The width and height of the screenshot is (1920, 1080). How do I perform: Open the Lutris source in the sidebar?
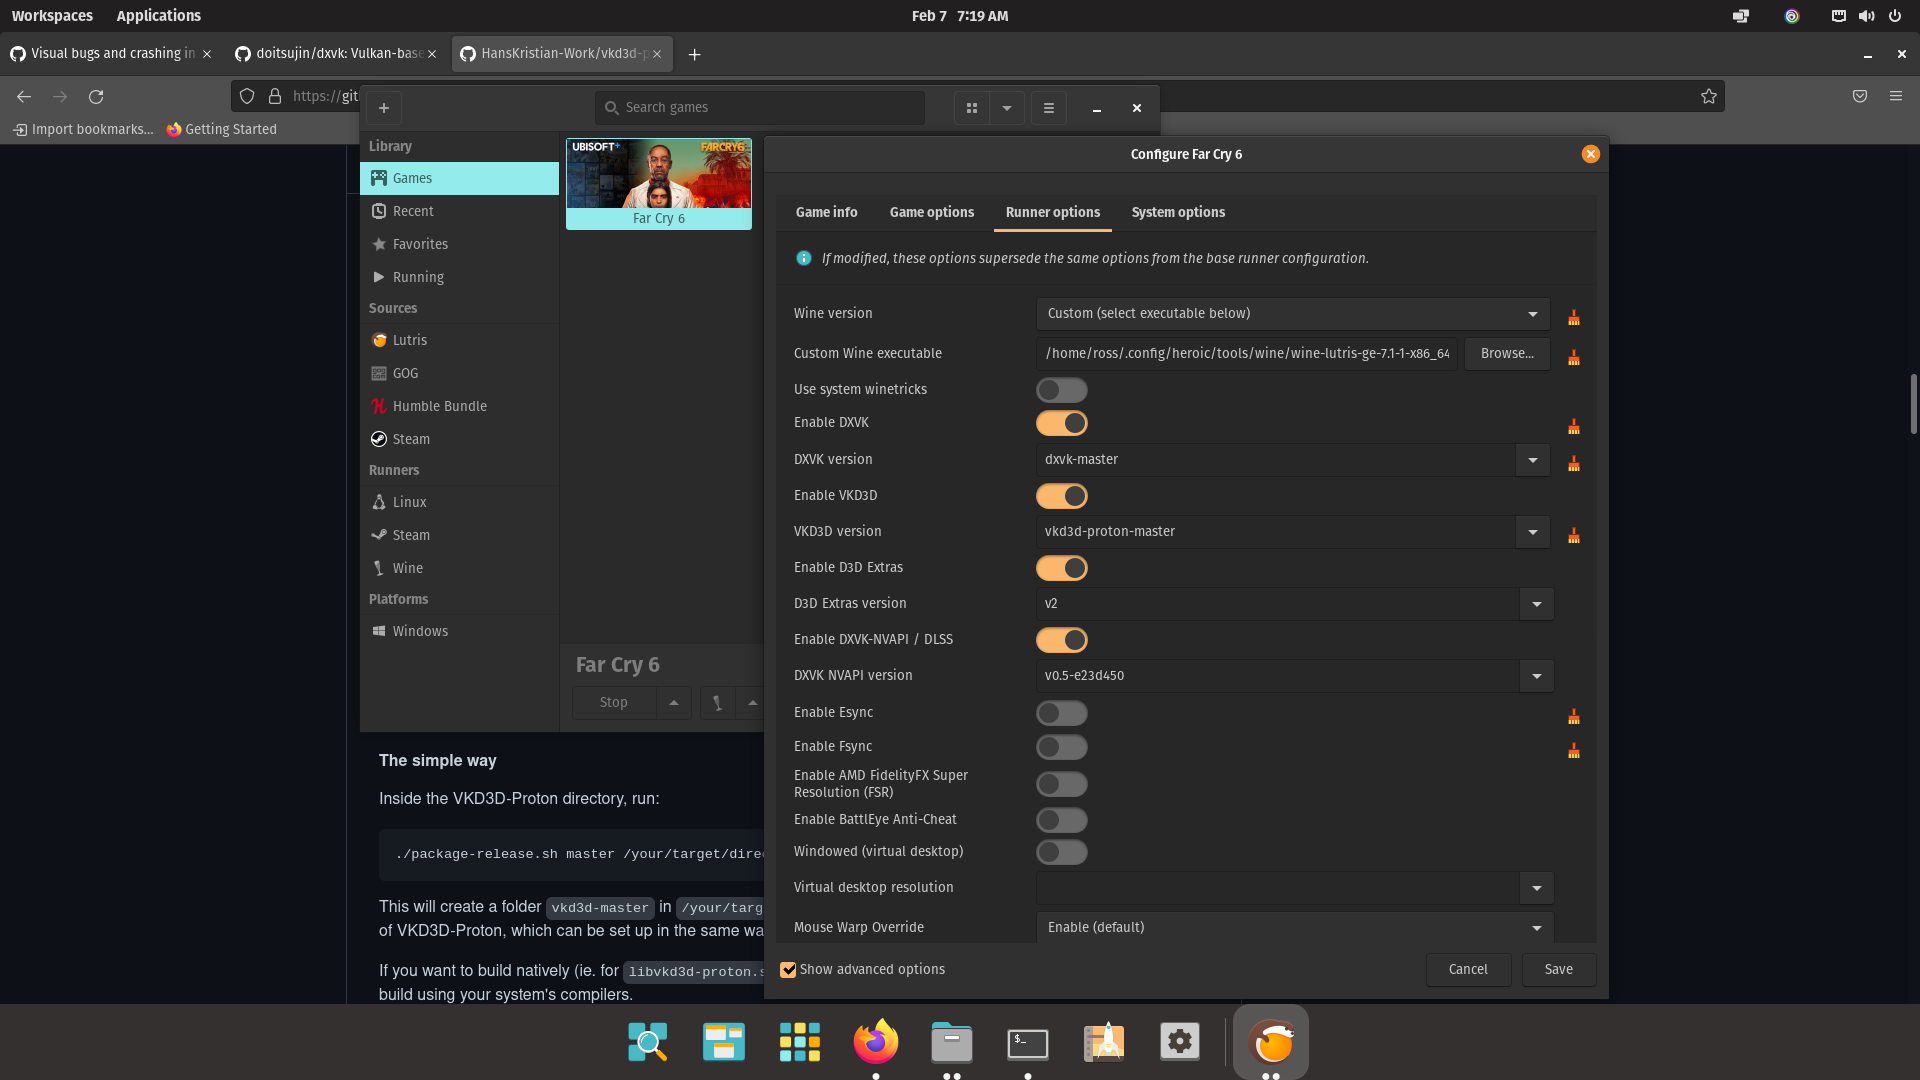click(459, 340)
